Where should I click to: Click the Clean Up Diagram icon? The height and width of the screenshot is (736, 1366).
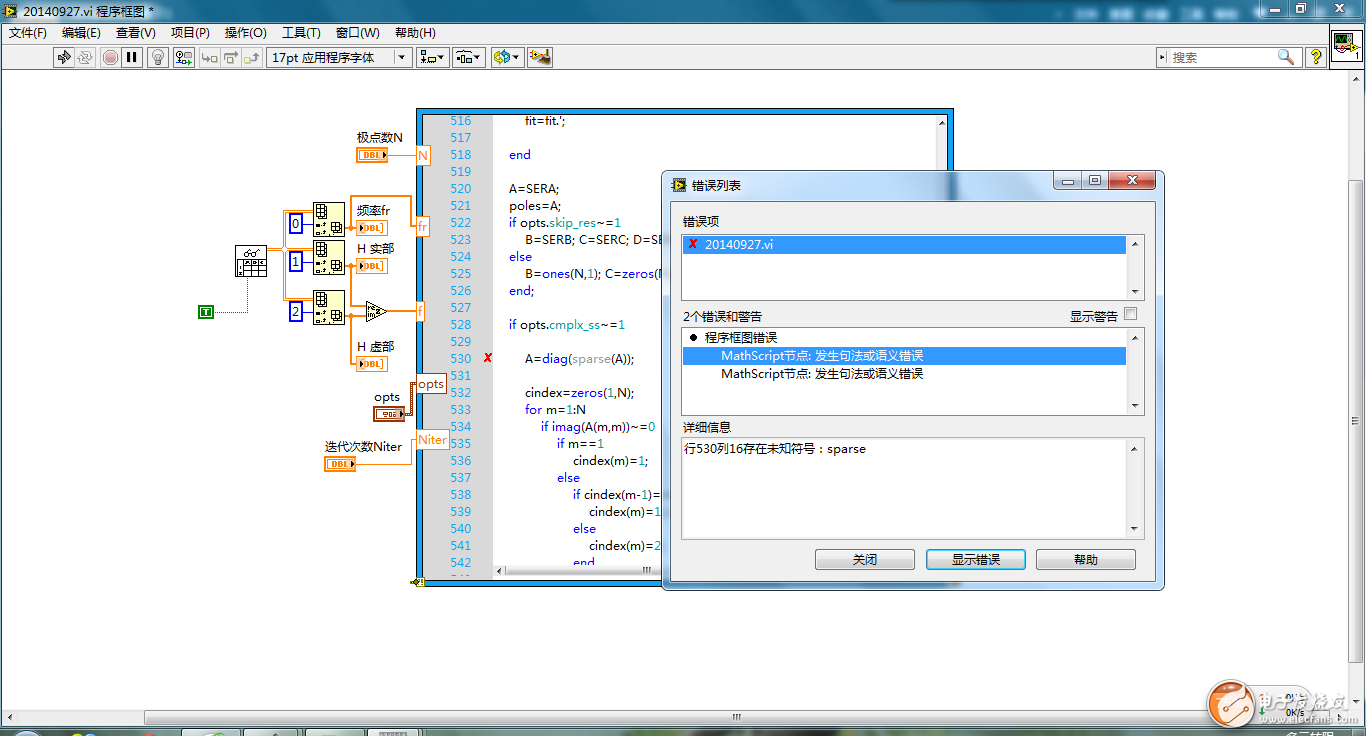(540, 58)
